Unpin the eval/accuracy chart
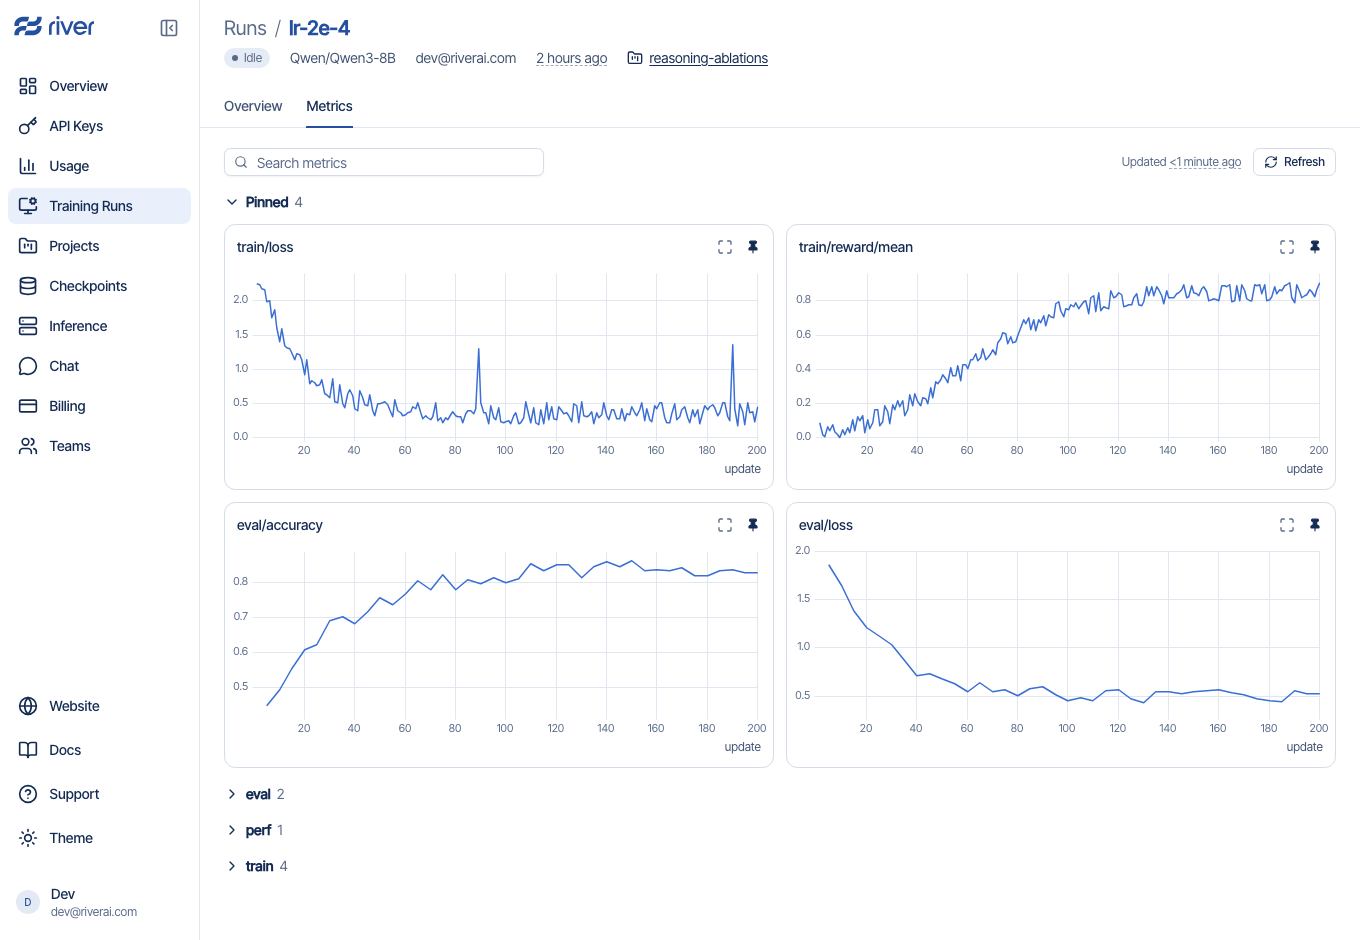The image size is (1360, 940). (x=753, y=525)
